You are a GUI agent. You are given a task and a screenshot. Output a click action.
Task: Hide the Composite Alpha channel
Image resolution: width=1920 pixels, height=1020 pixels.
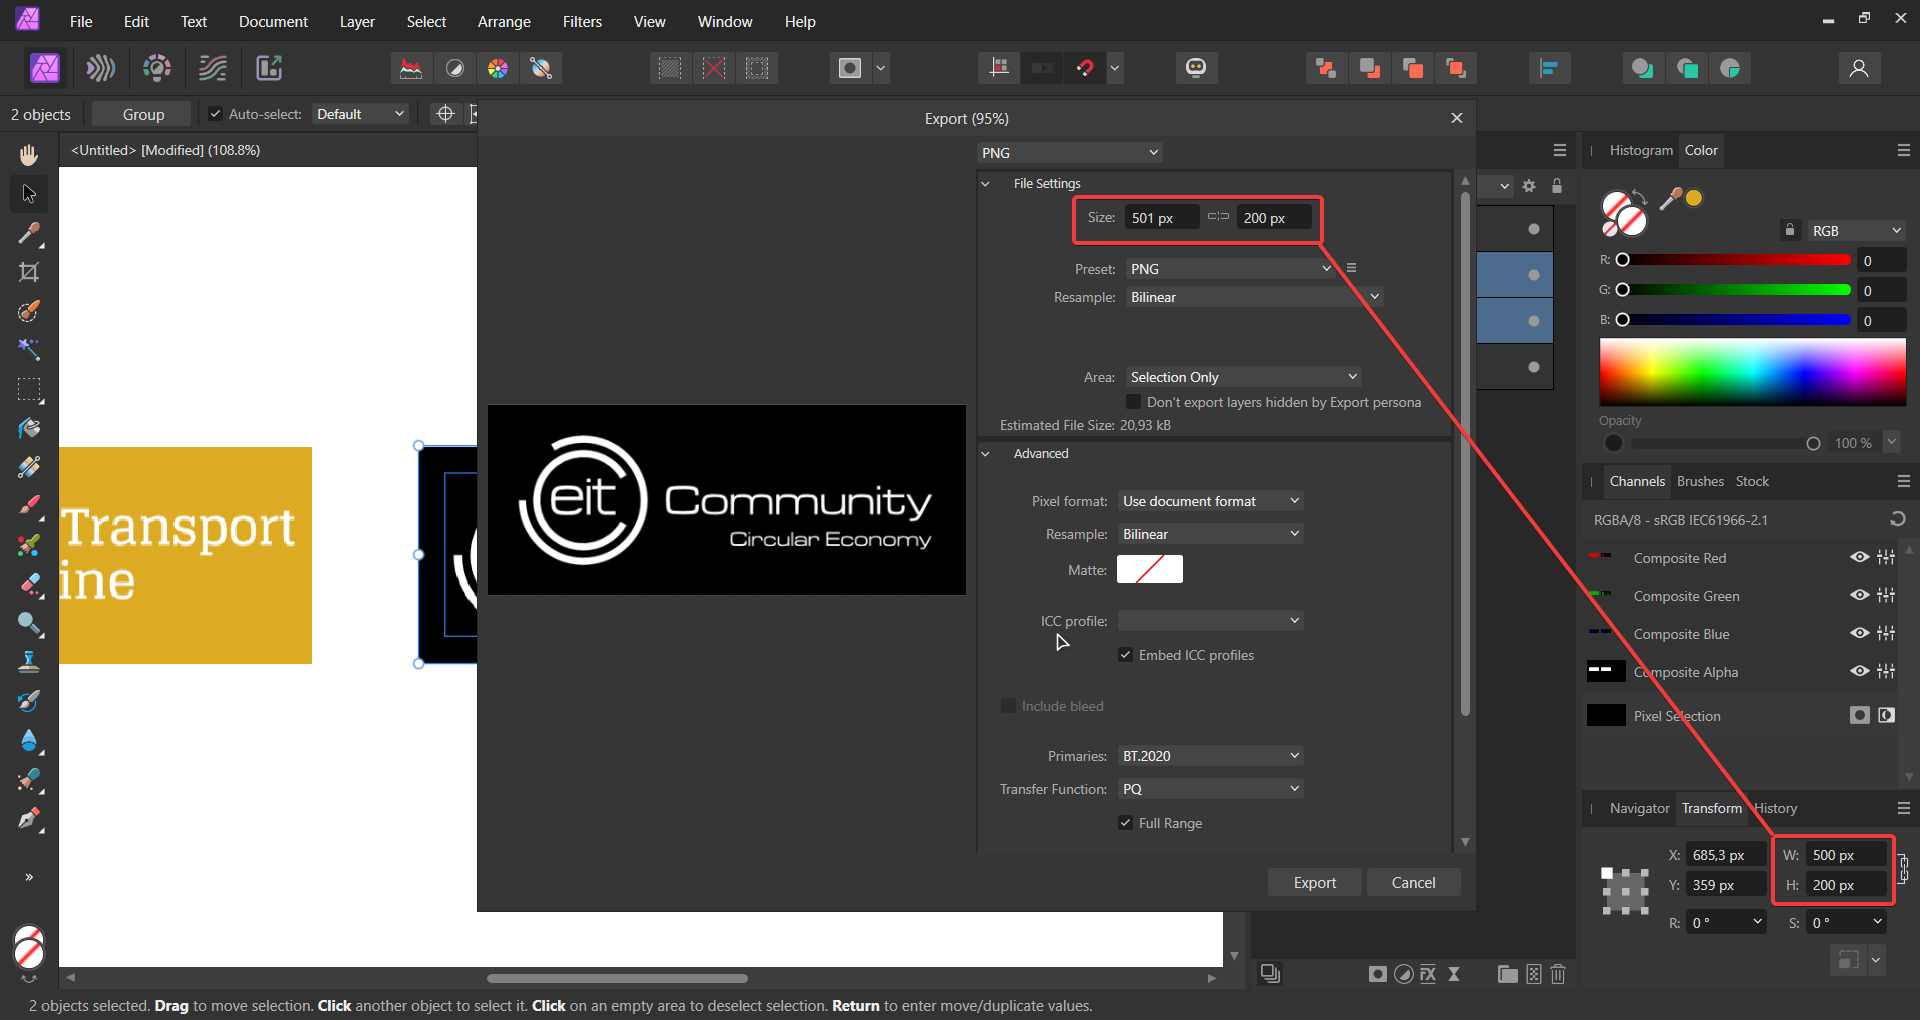tap(1859, 671)
